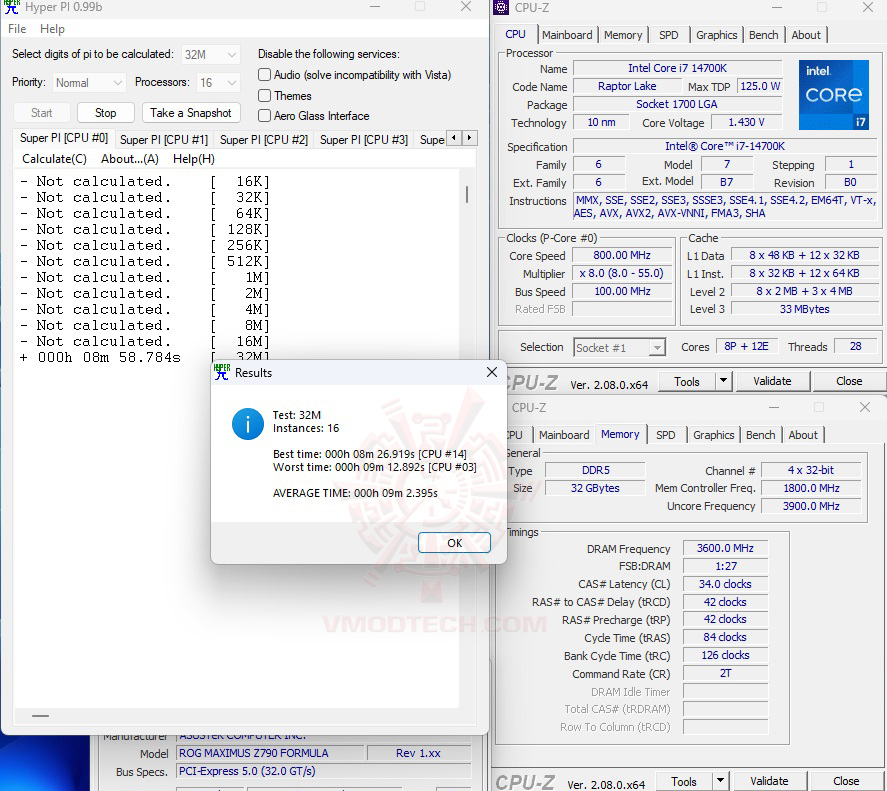
Task: Select Memory tab in lower CPU-Z
Action: pyautogui.click(x=620, y=434)
